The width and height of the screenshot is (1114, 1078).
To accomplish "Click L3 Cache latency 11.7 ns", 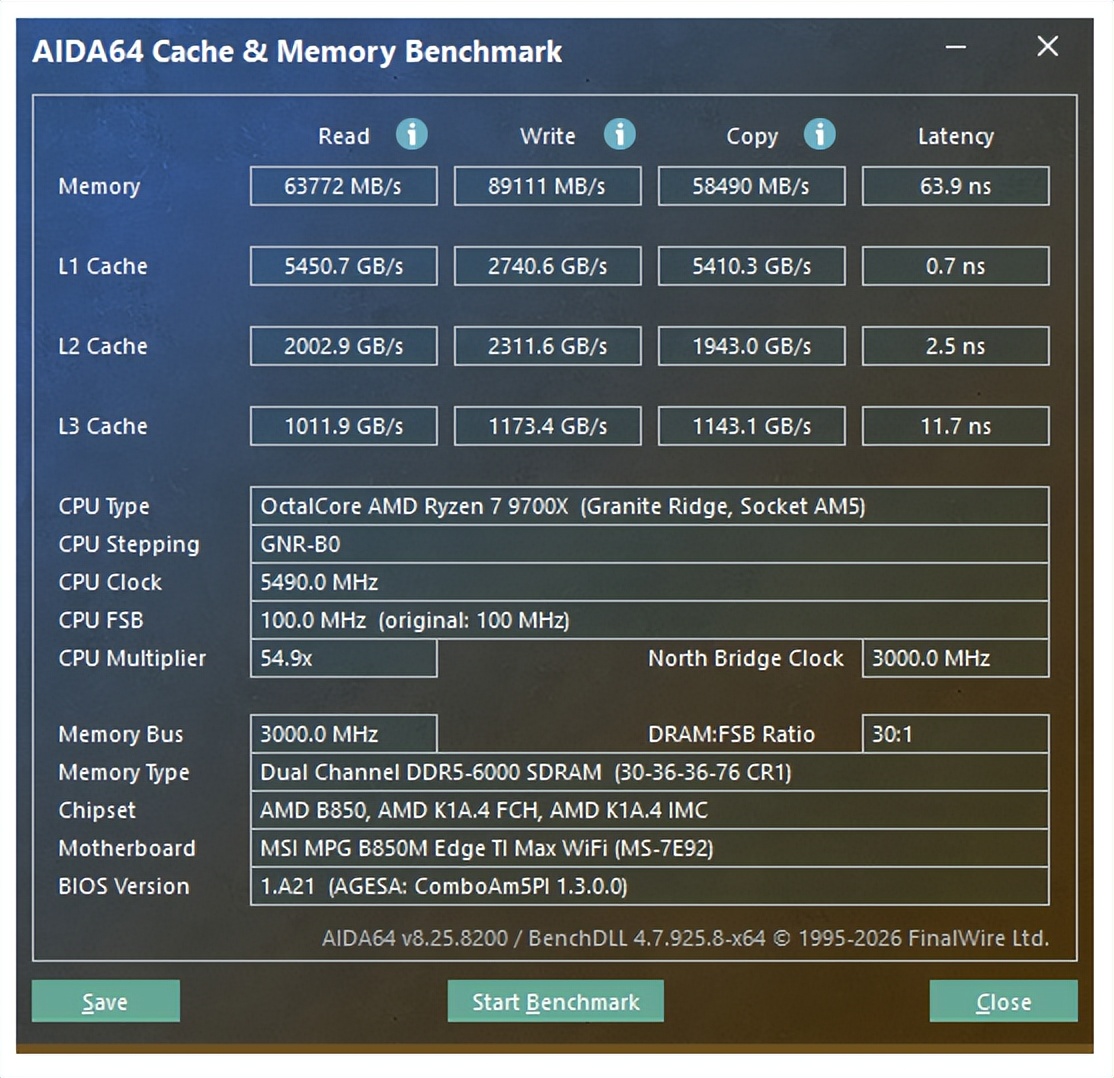I will (x=956, y=426).
